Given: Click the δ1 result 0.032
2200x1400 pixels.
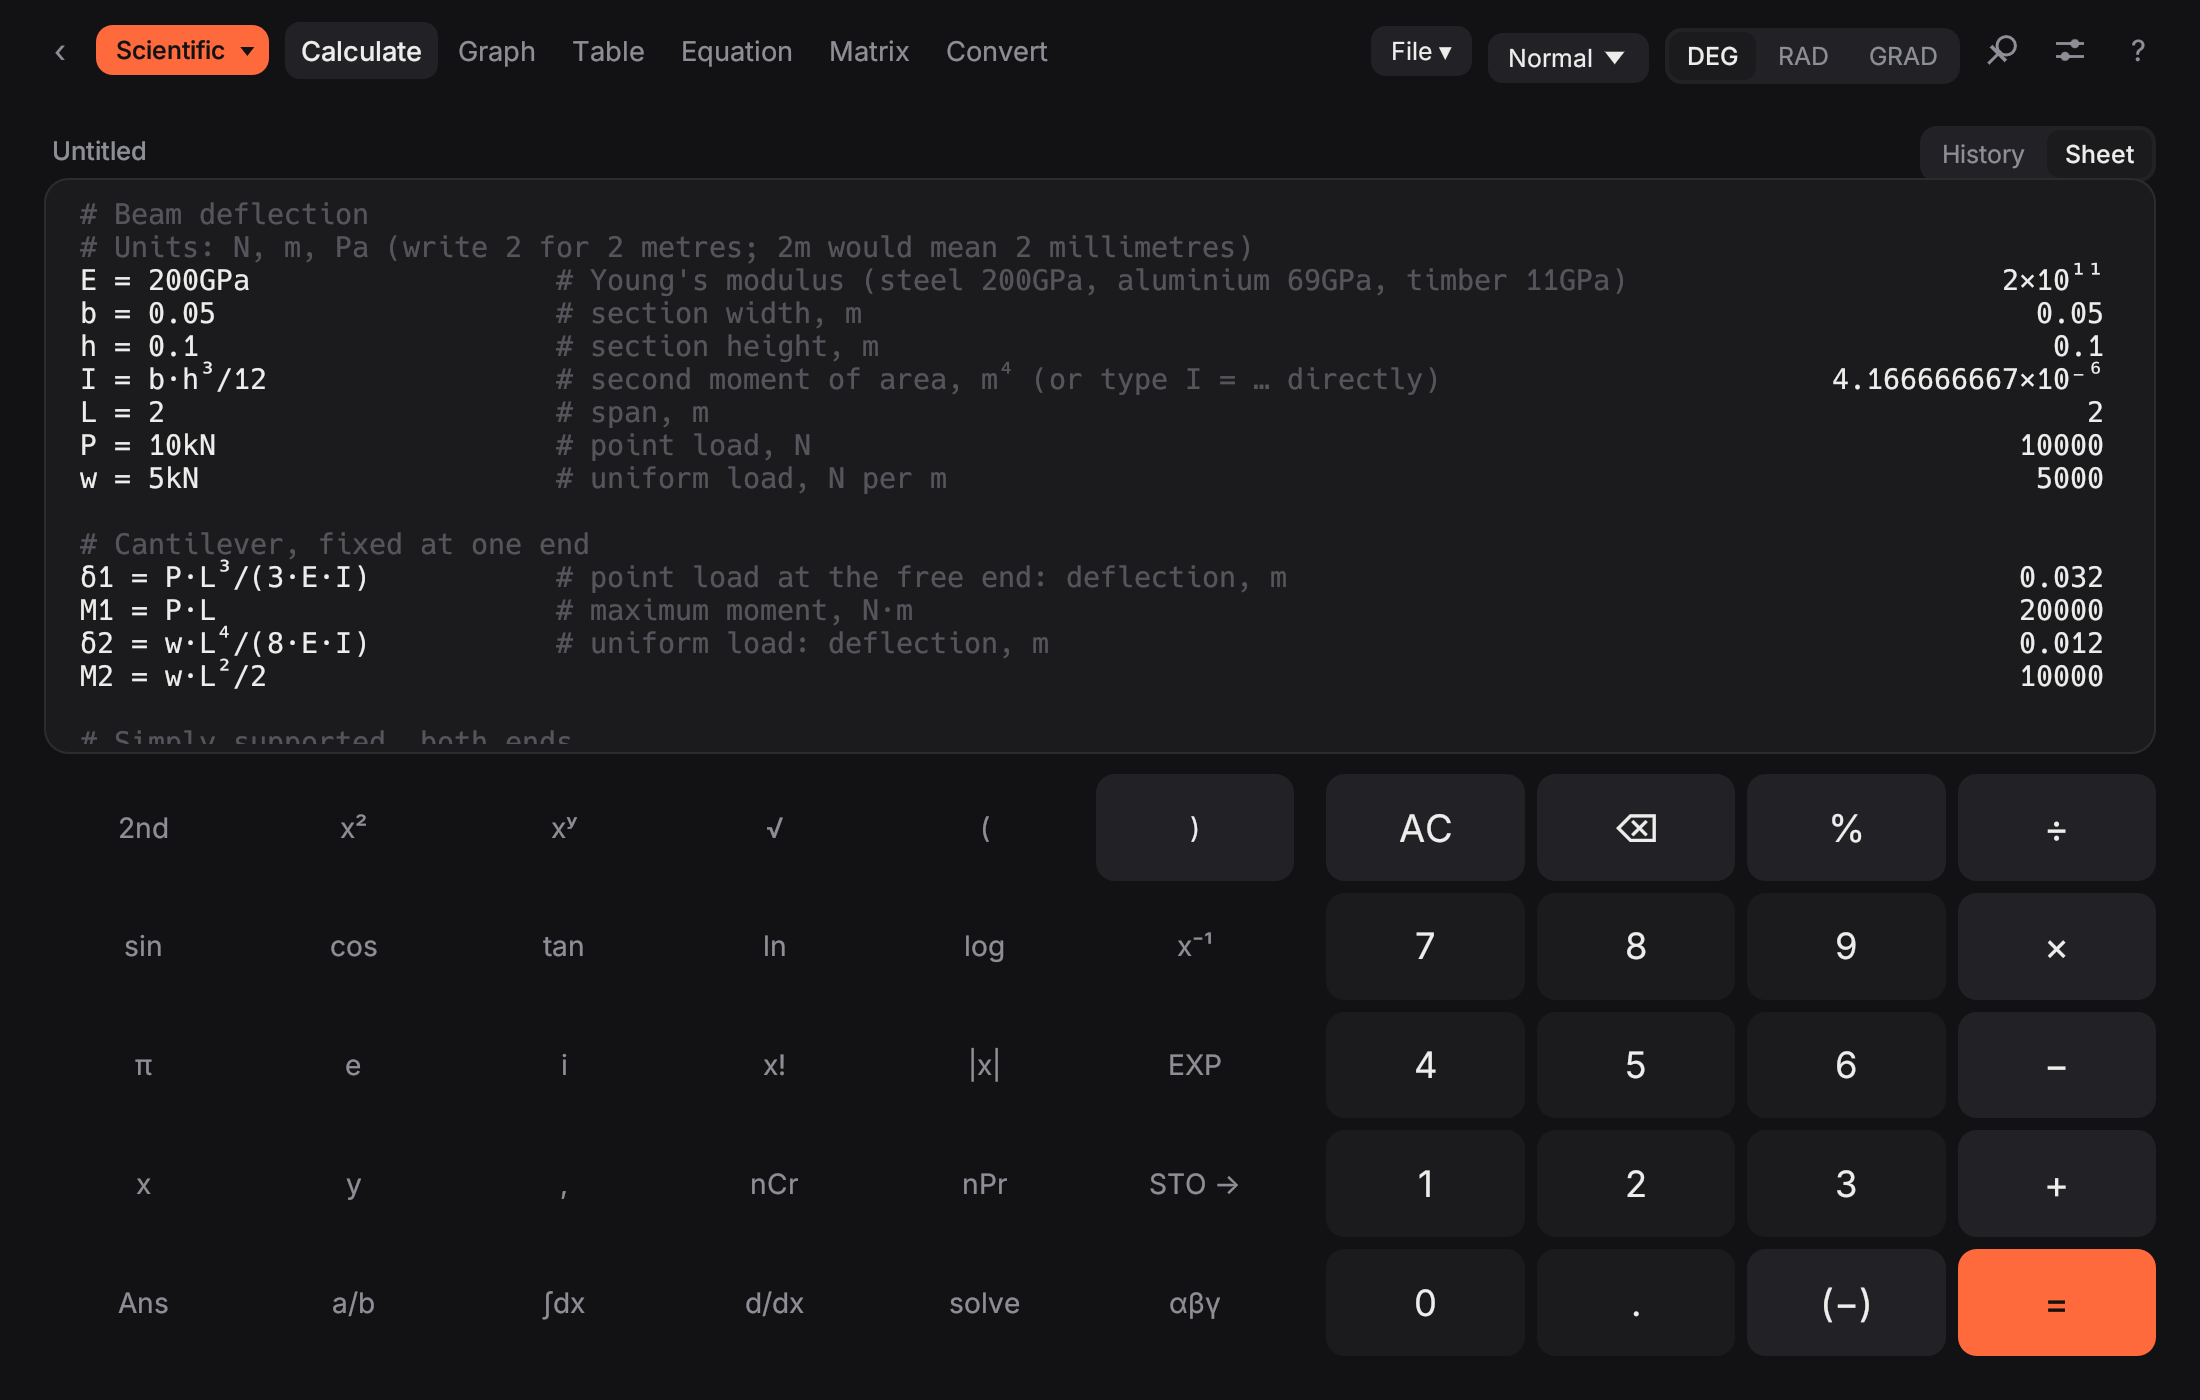Looking at the screenshot, I should pyautogui.click(x=2060, y=577).
